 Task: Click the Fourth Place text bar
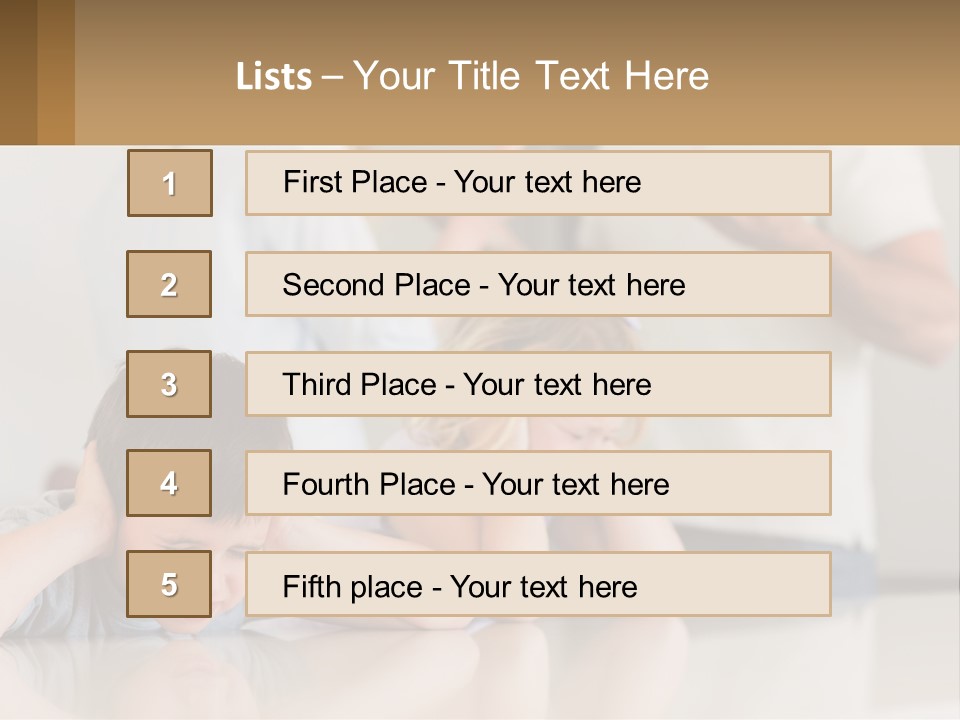(x=538, y=483)
